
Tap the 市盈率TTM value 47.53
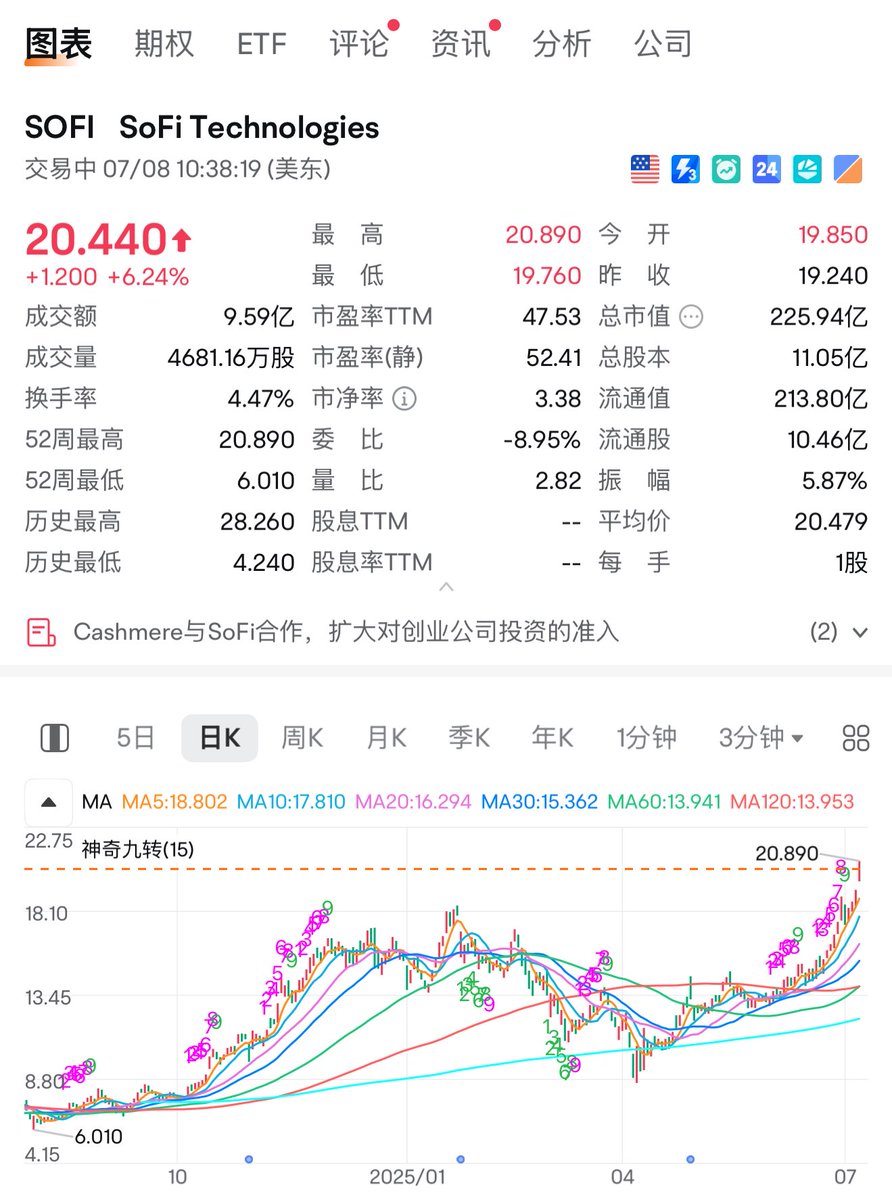click(552, 317)
